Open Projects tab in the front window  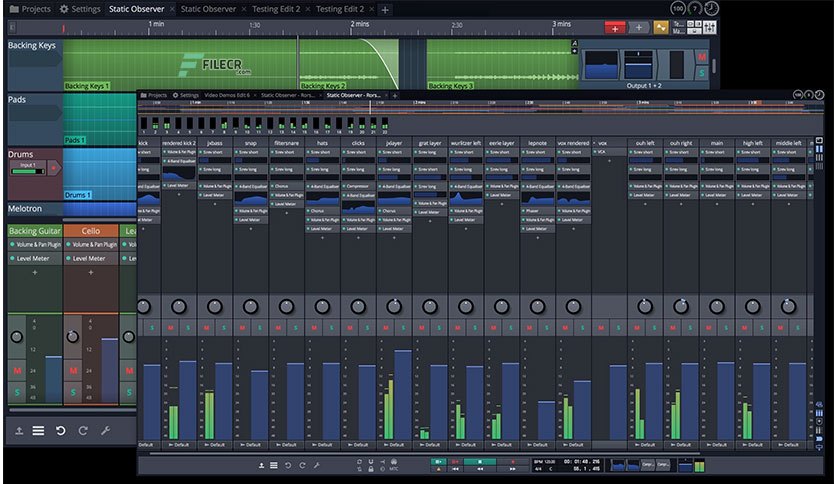click(154, 95)
